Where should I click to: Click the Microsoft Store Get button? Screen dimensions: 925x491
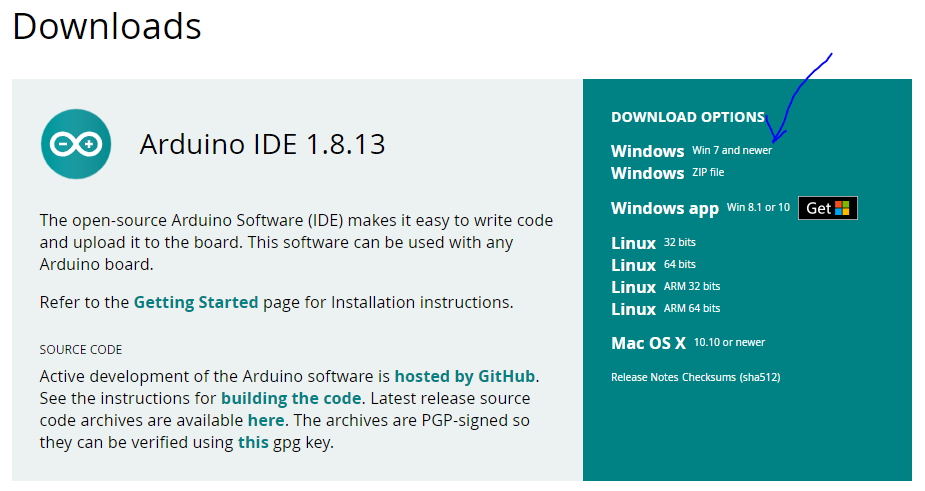(x=828, y=208)
